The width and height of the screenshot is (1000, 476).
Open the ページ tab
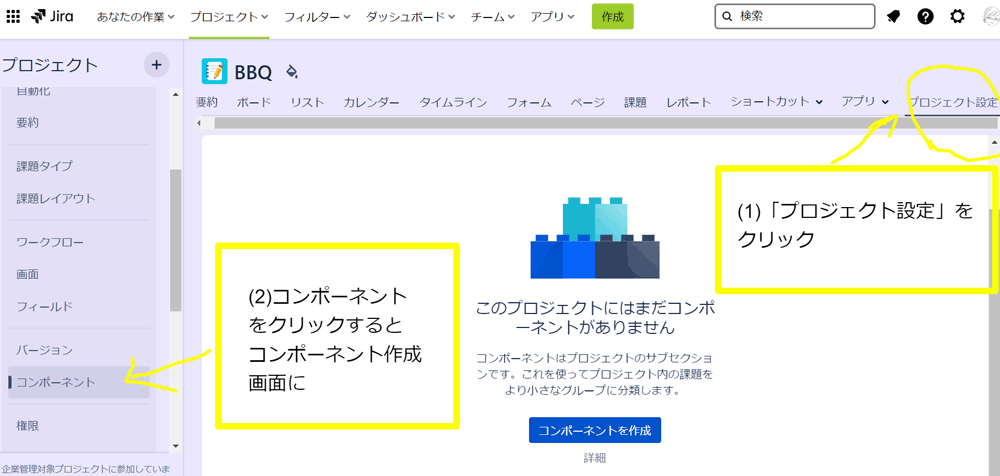587,102
